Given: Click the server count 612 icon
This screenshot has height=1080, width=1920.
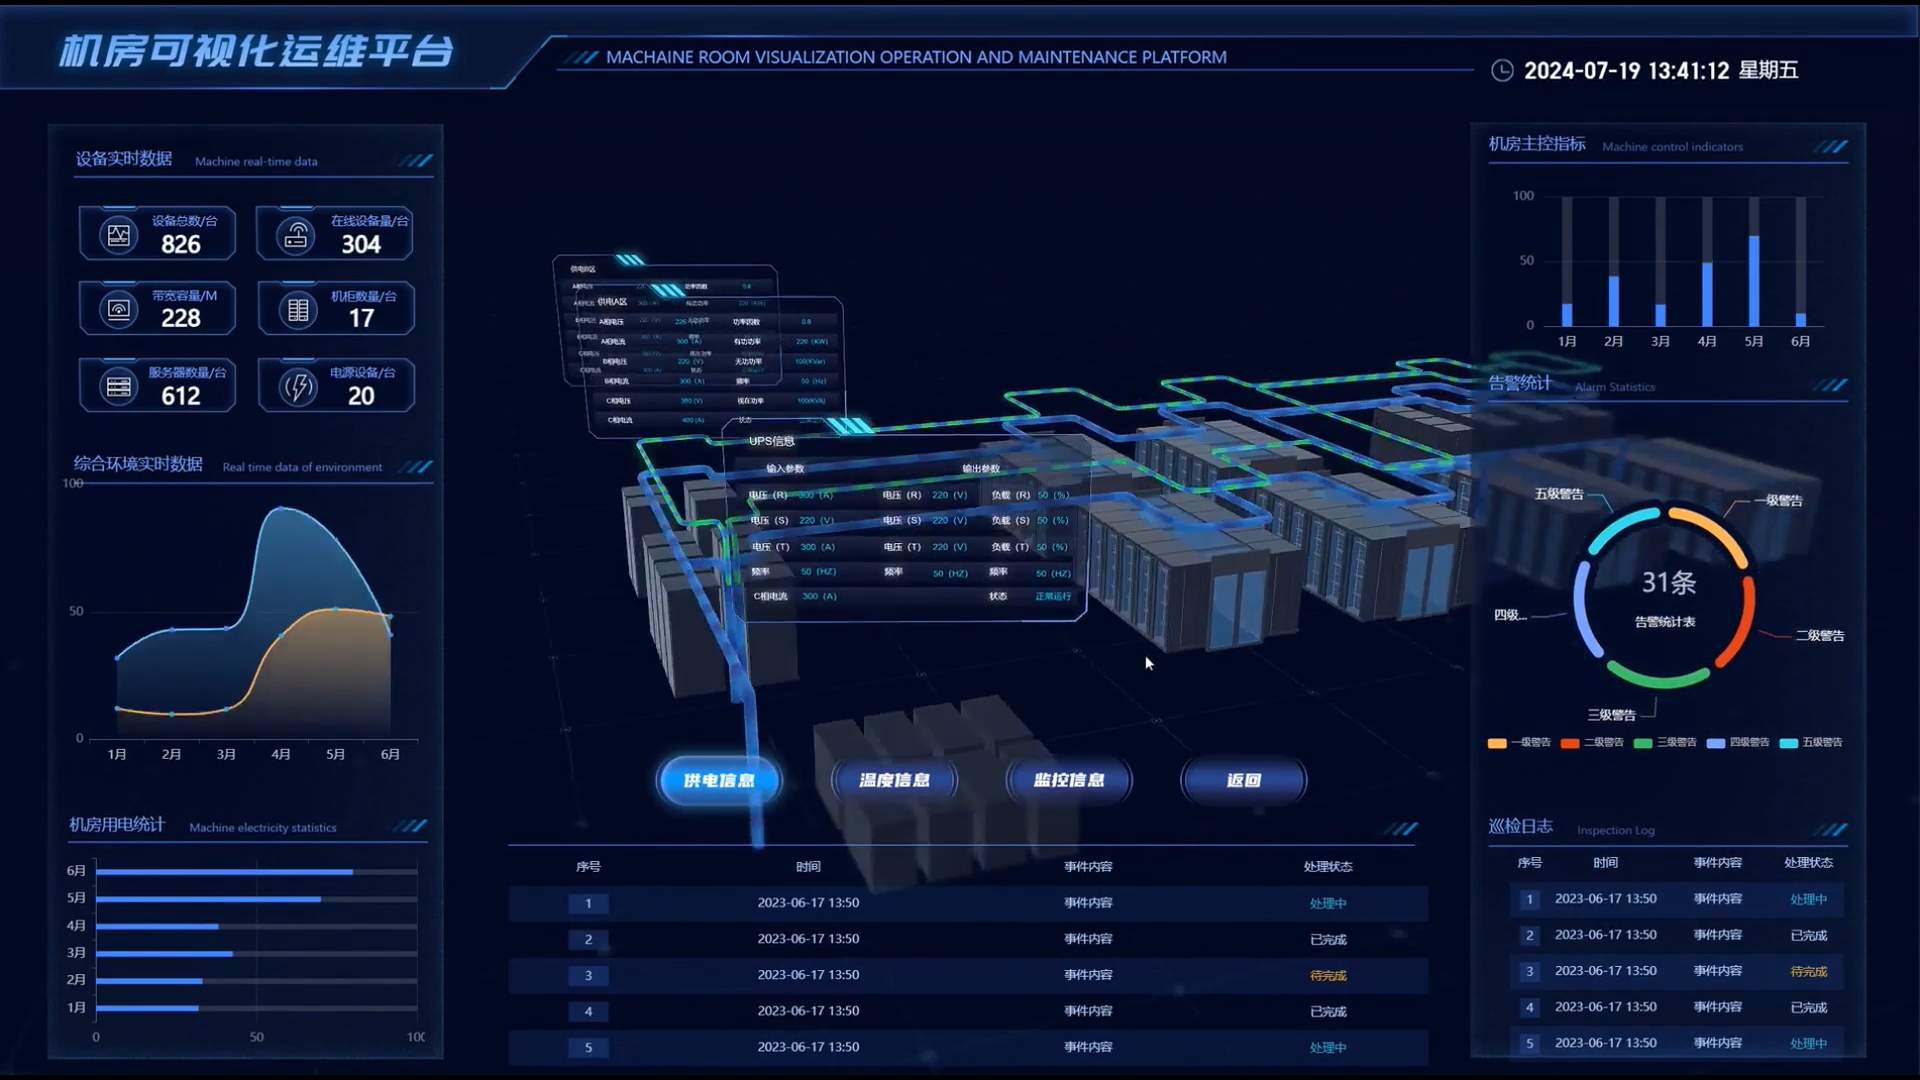Looking at the screenshot, I should (x=119, y=387).
